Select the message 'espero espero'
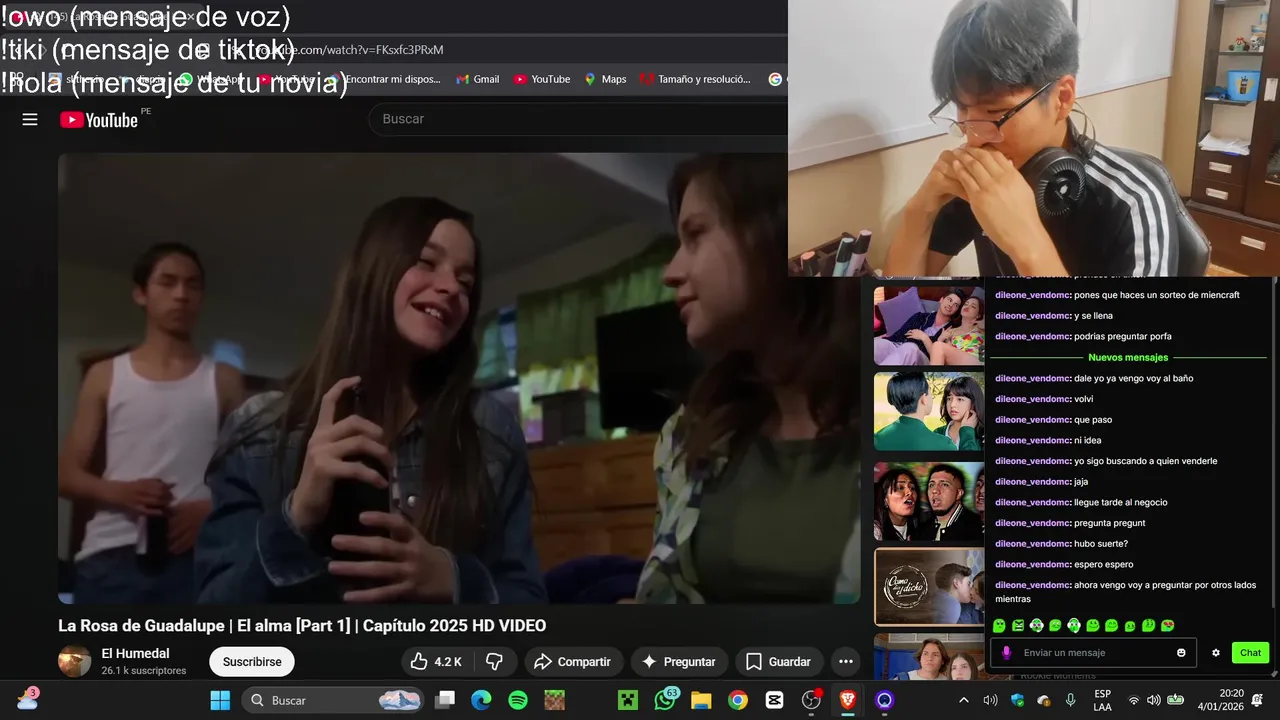Viewport: 1280px width, 720px height. point(1103,565)
